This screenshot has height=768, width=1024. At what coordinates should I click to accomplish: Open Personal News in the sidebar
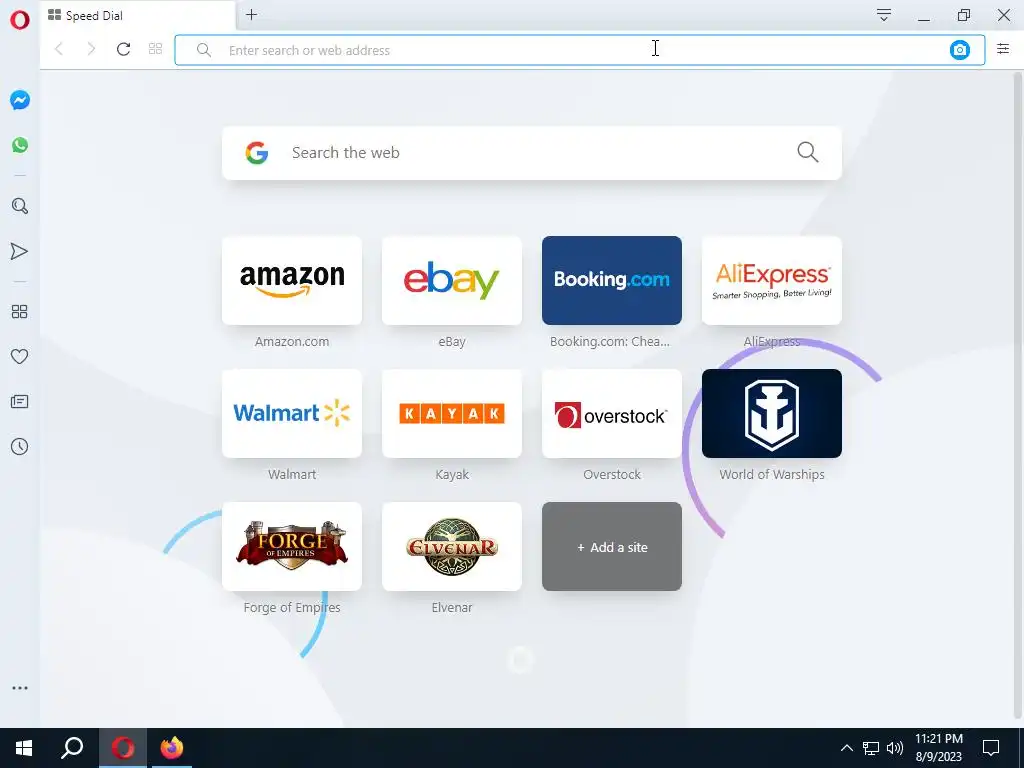(x=20, y=402)
